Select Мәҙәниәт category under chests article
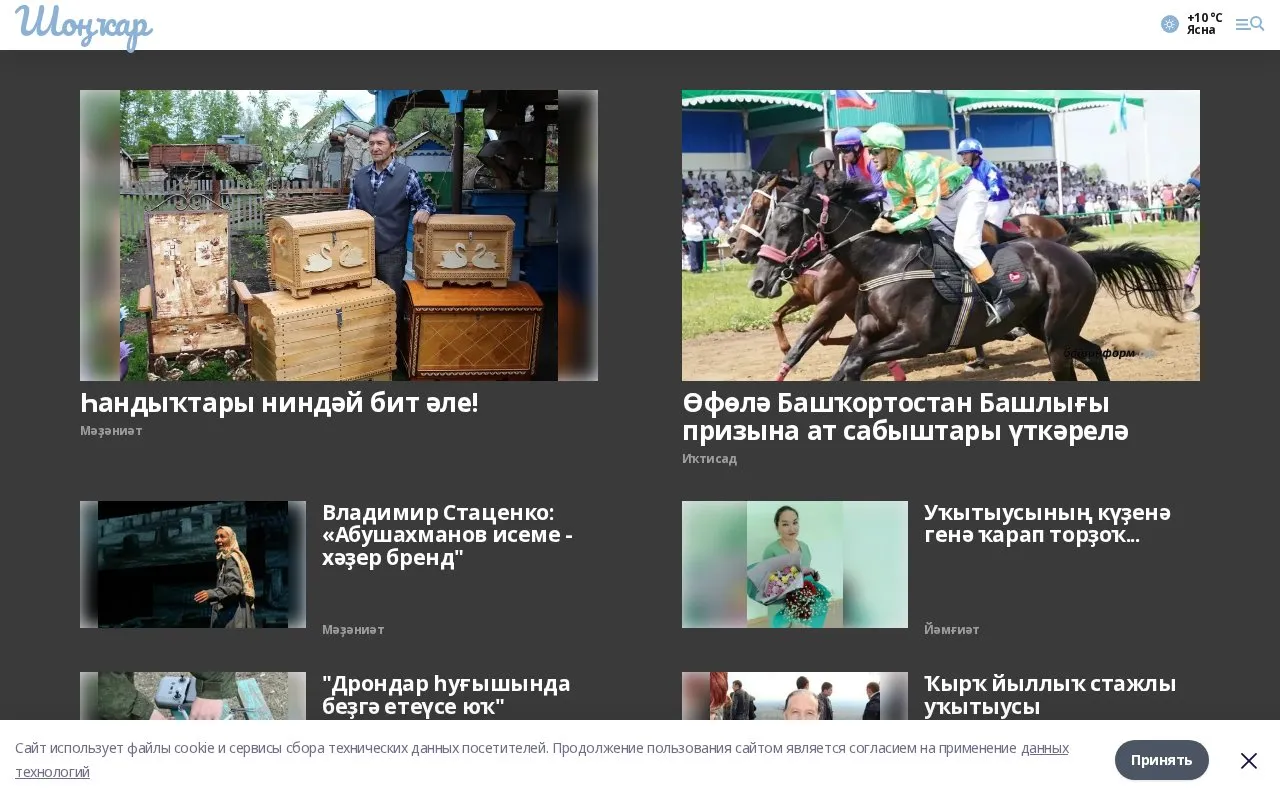This screenshot has width=1280, height=800. 111,431
